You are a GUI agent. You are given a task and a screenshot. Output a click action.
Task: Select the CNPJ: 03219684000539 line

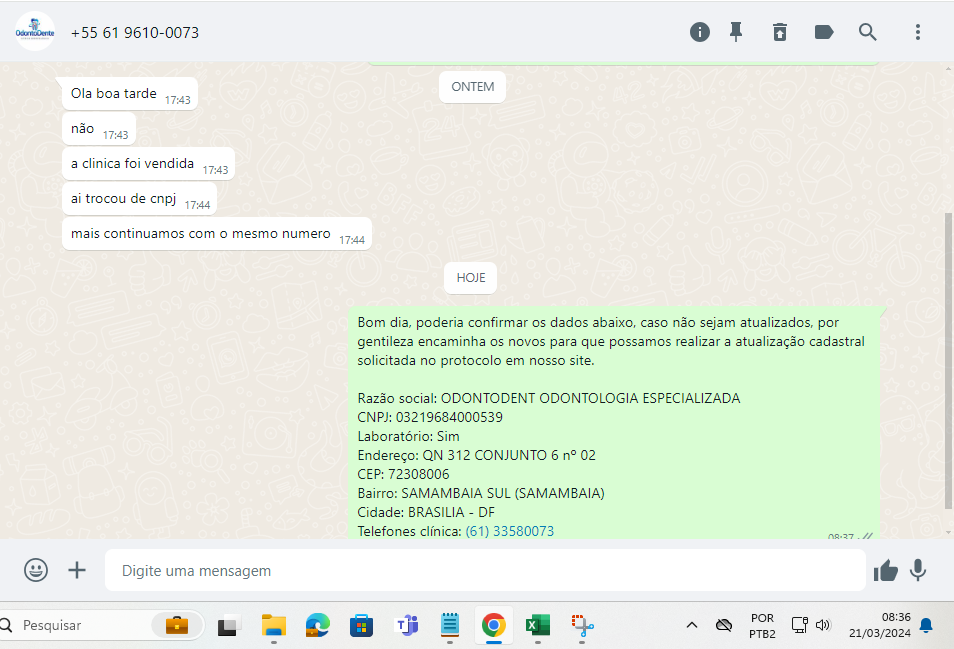(x=430, y=417)
